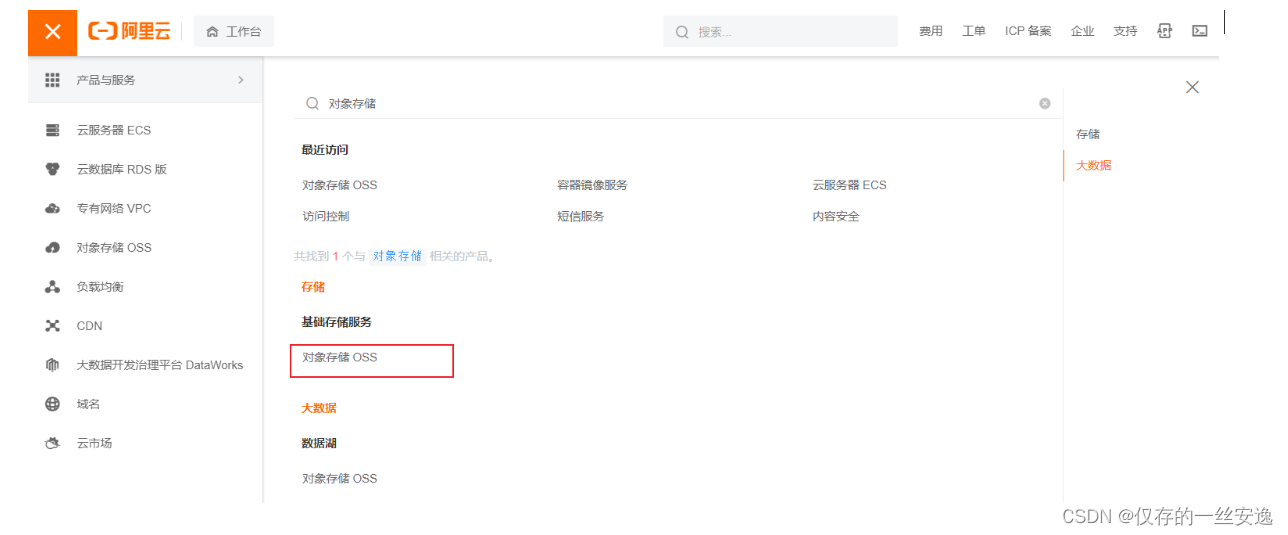Open recent 对象存储 OSS under 最近访问
The image size is (1288, 535).
(x=340, y=185)
